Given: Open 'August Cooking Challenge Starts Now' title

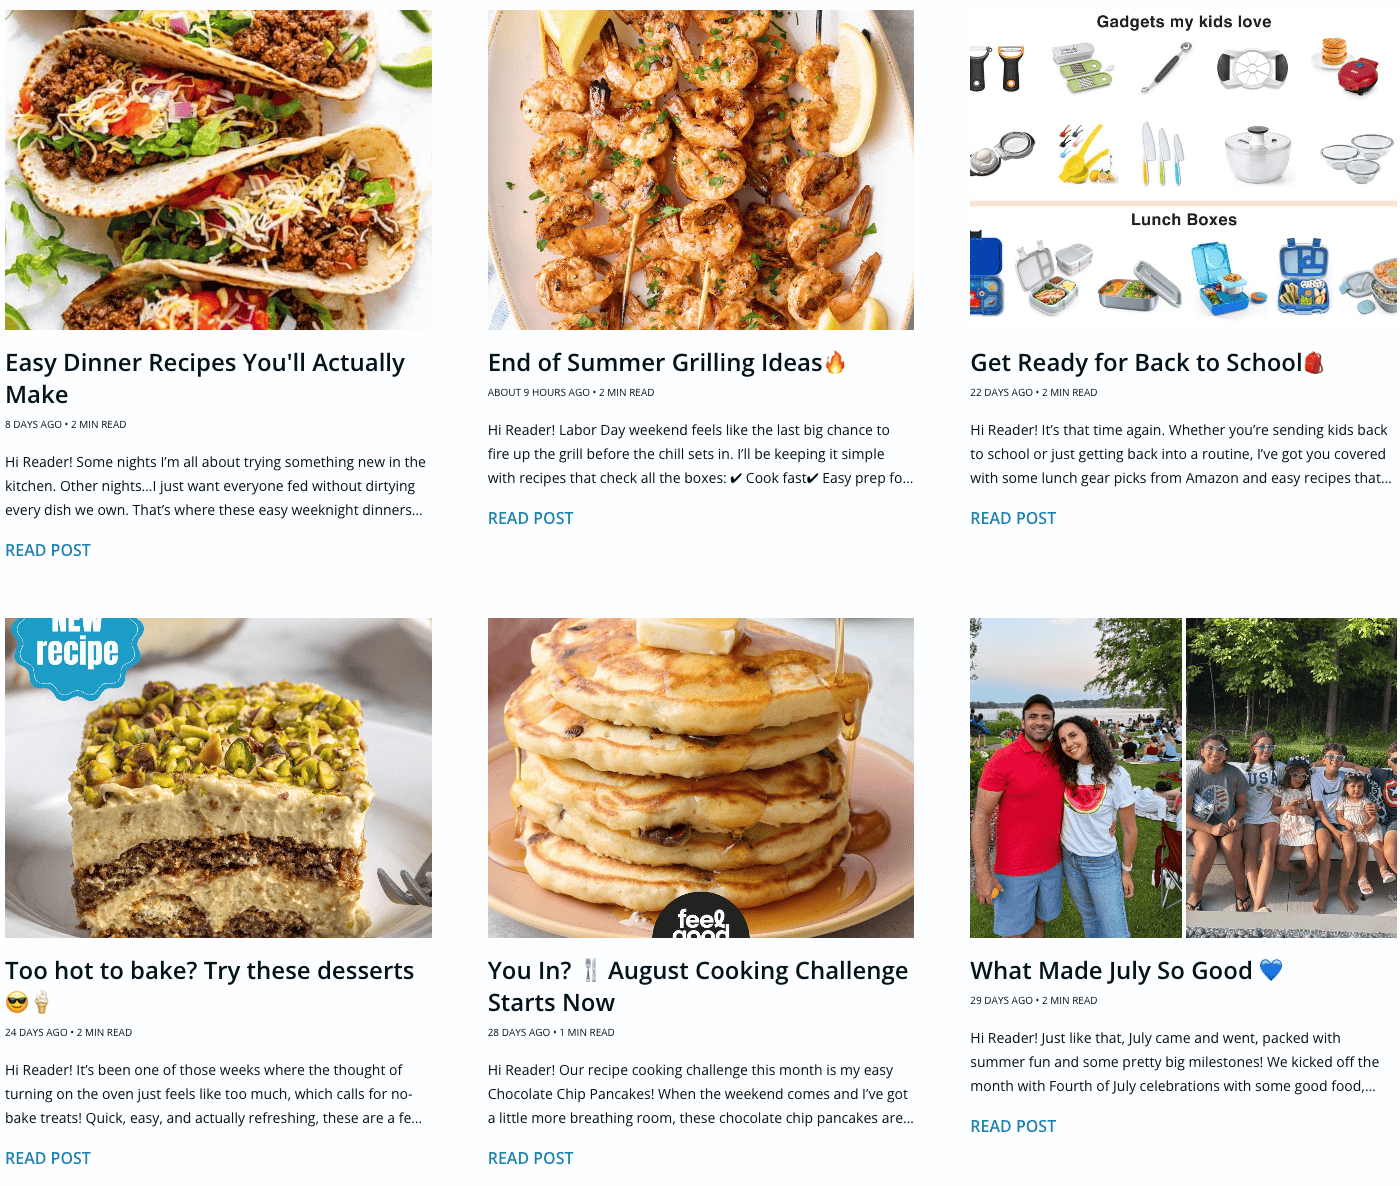Looking at the screenshot, I should click(x=698, y=986).
